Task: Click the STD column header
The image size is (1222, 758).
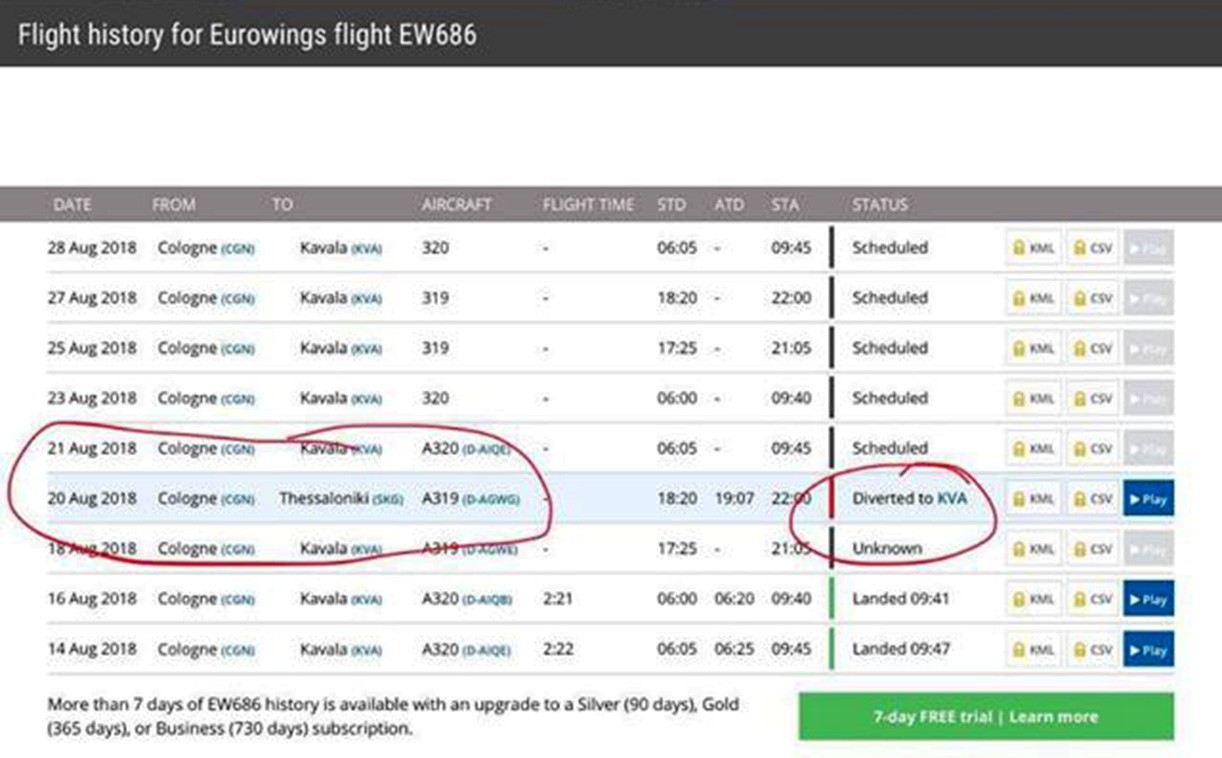Action: coord(672,204)
